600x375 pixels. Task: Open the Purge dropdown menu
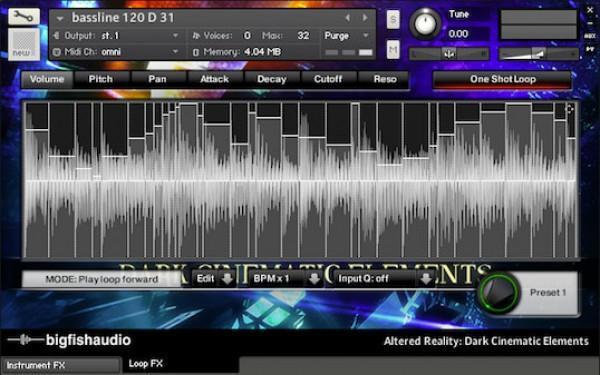[346, 36]
